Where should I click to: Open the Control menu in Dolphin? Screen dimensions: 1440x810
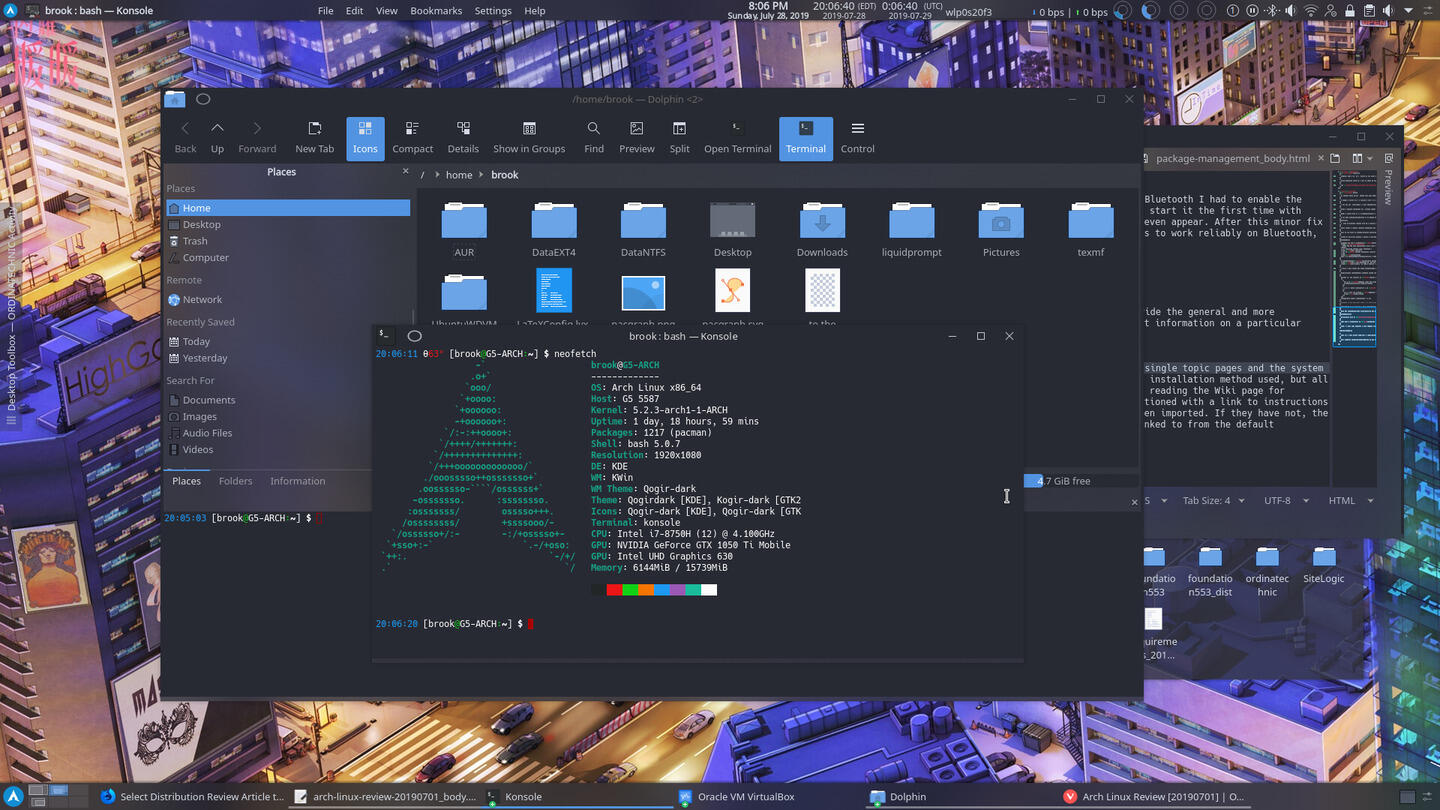pos(857,137)
